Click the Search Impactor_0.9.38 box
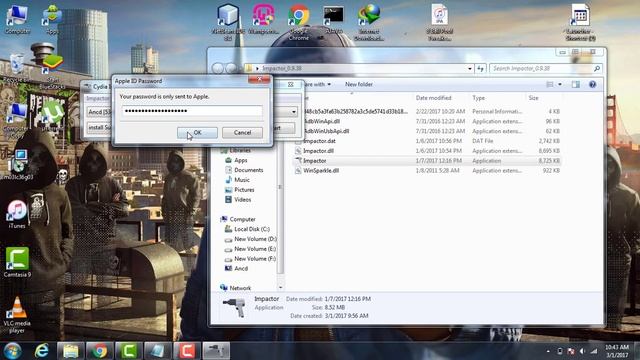Screen dimensions: 640x360 546,69
